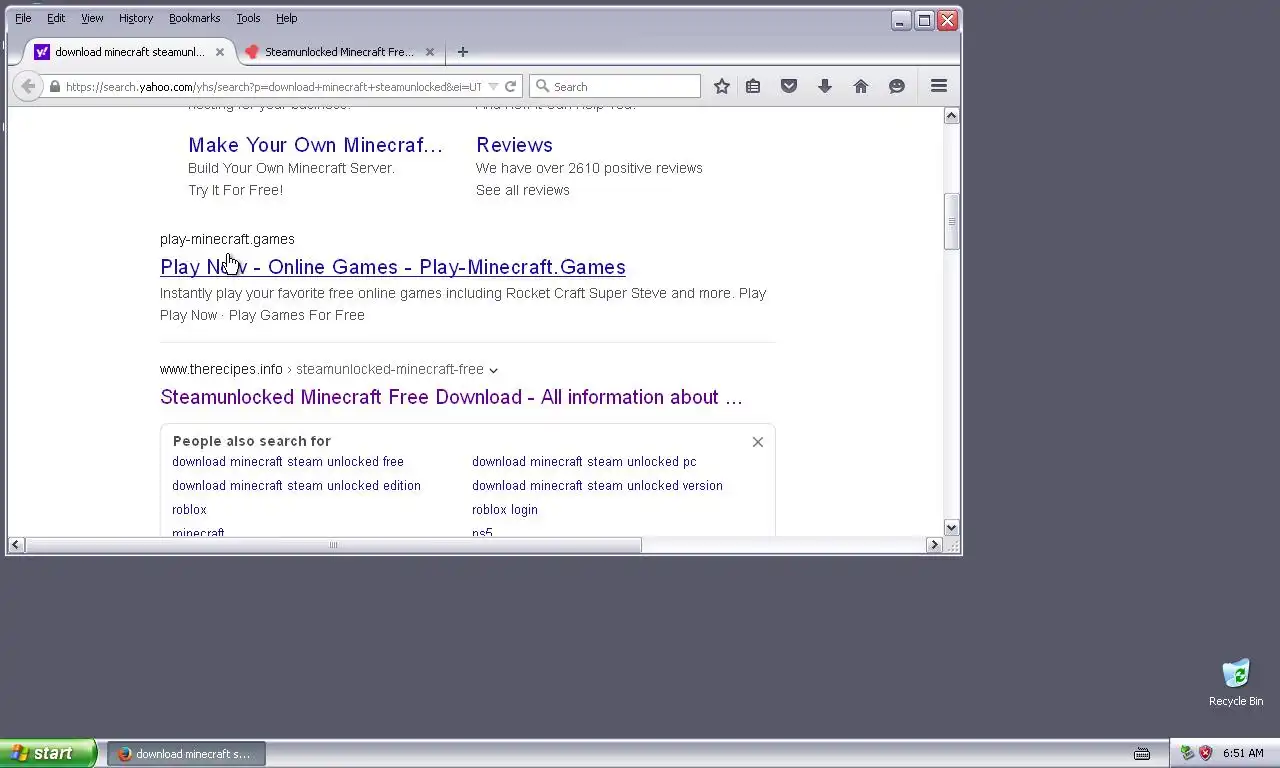
Task: Show bookmarks list icon in toolbar
Action: pyautogui.click(x=753, y=87)
